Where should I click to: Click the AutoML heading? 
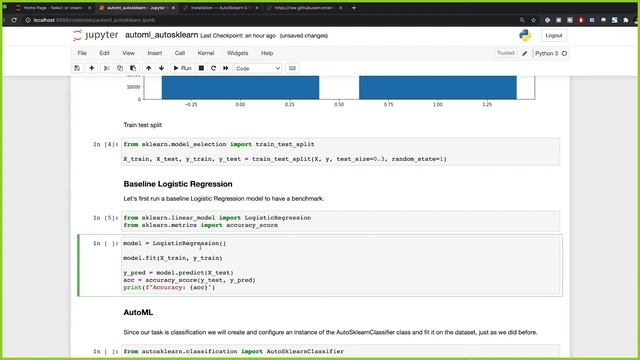pyautogui.click(x=138, y=313)
